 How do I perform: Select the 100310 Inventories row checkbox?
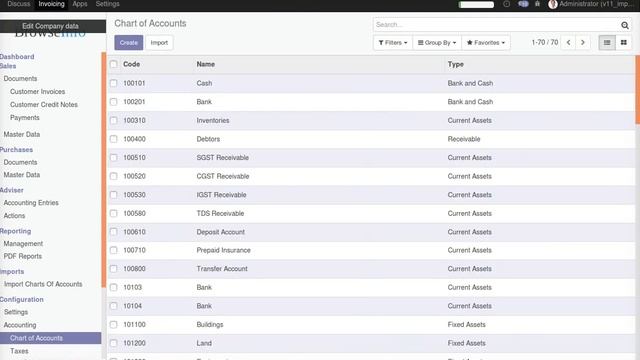(113, 120)
